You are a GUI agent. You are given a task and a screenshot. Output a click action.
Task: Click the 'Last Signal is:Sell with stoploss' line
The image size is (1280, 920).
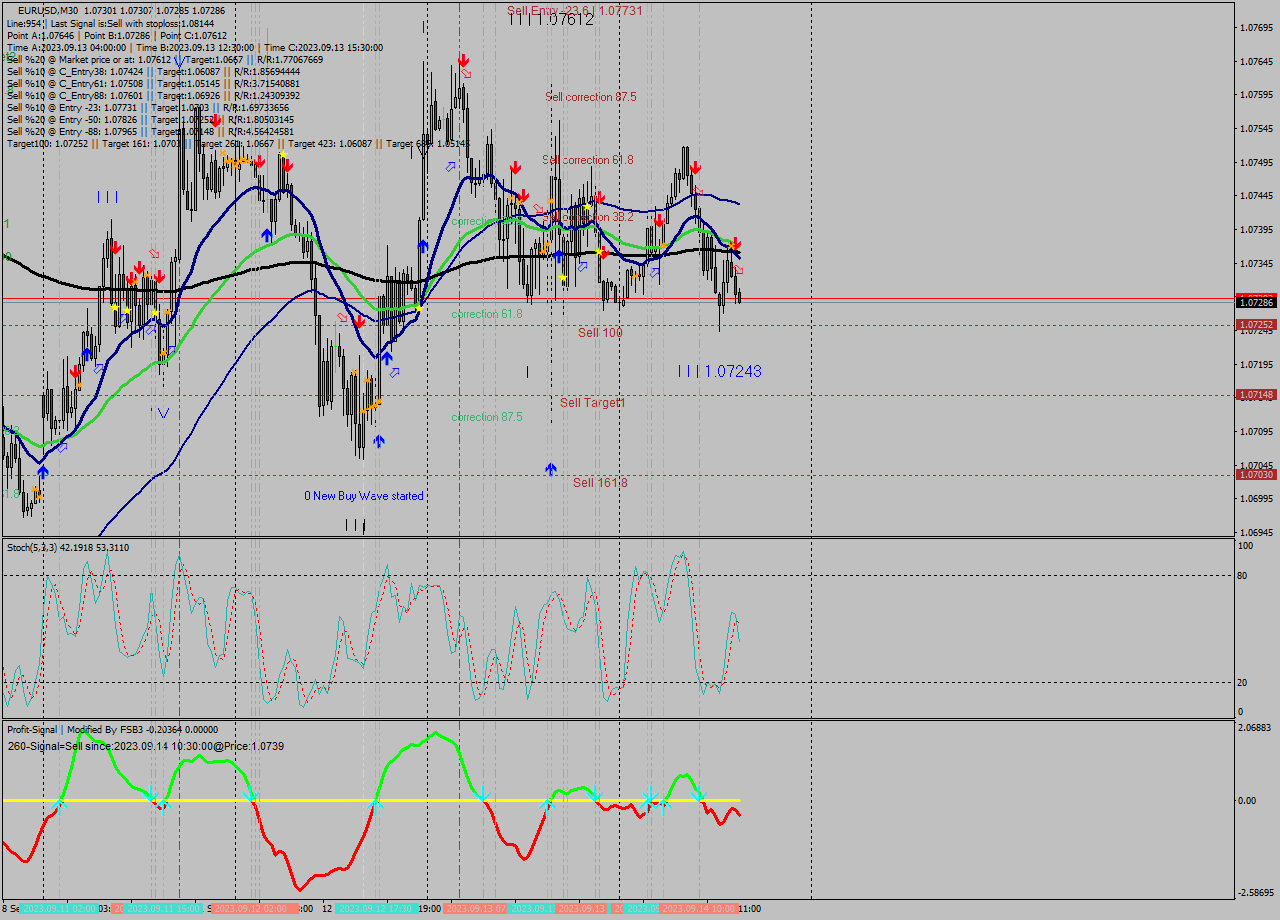[x=131, y=22]
